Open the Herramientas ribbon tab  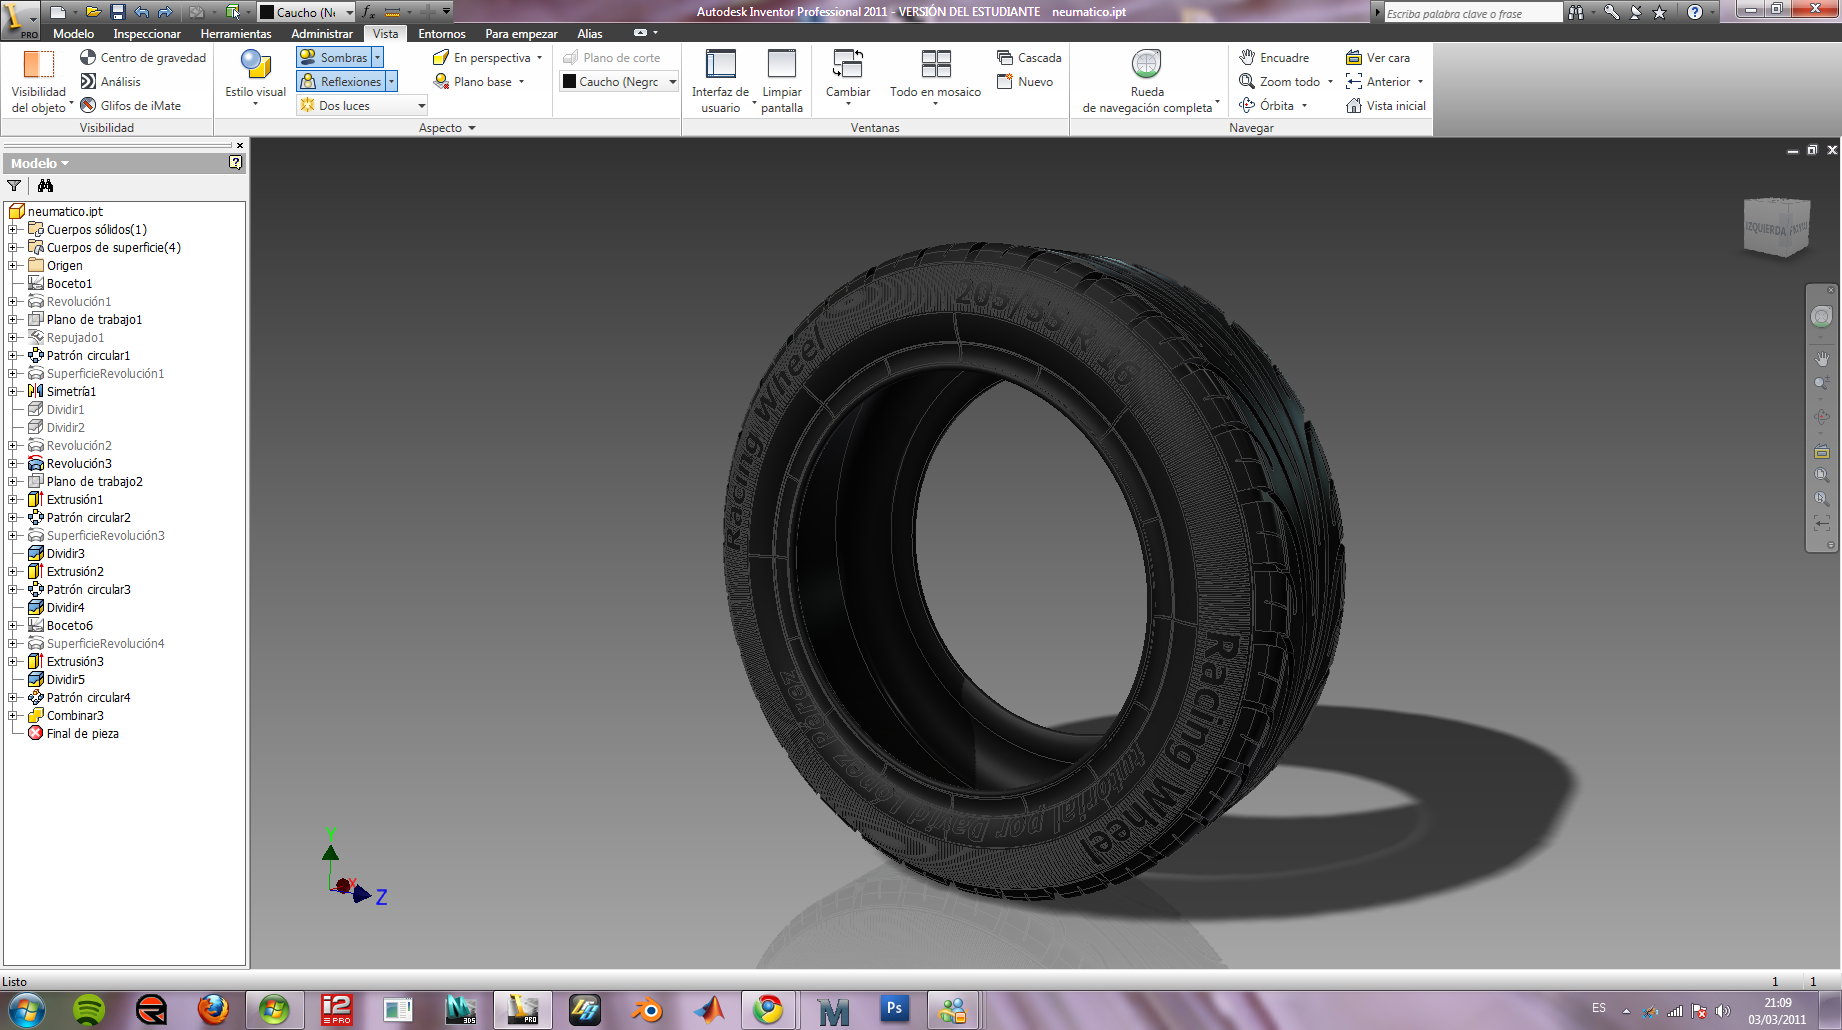pyautogui.click(x=236, y=34)
